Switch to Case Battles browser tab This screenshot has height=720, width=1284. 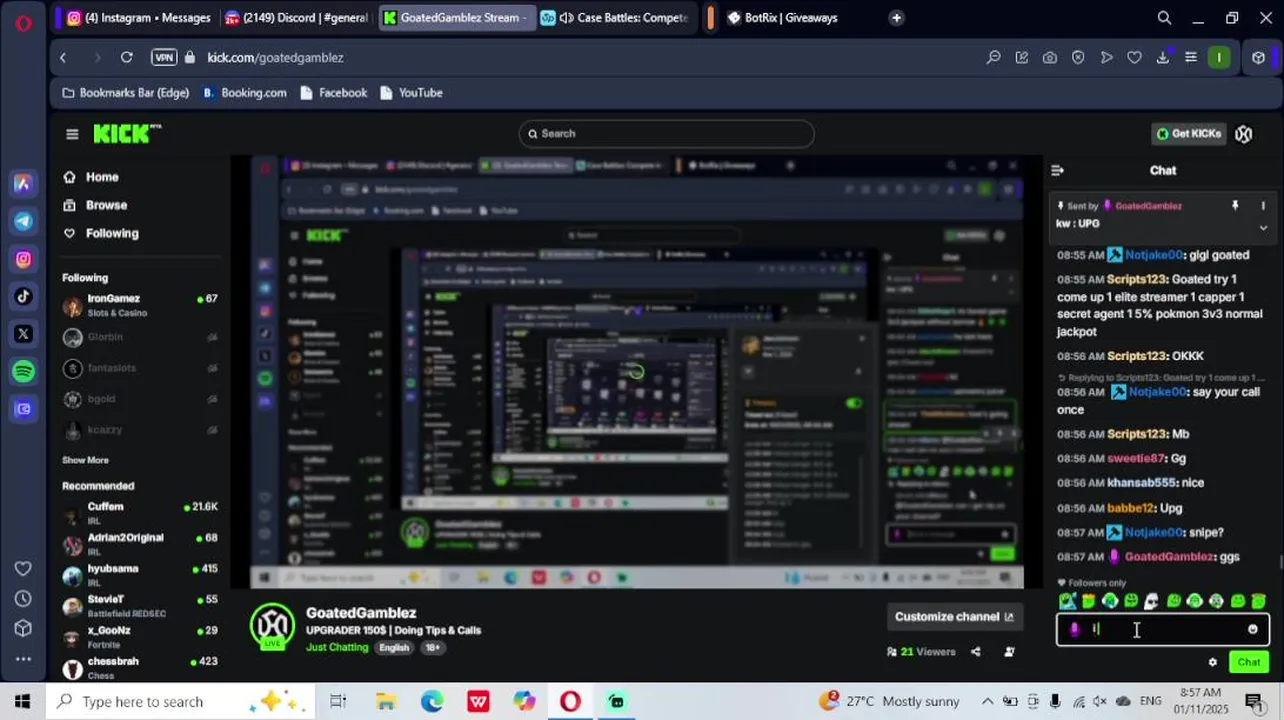pos(614,17)
